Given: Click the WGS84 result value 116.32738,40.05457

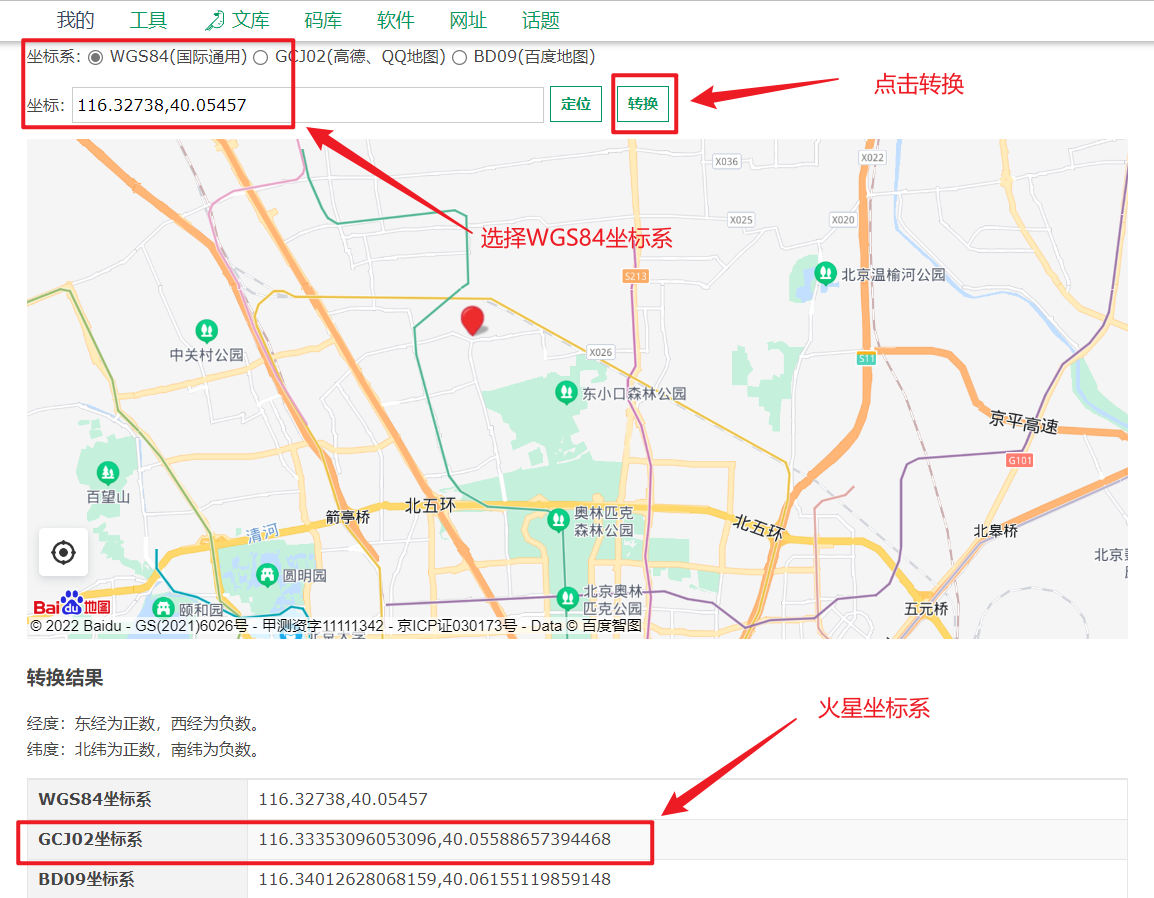Looking at the screenshot, I should tap(343, 799).
